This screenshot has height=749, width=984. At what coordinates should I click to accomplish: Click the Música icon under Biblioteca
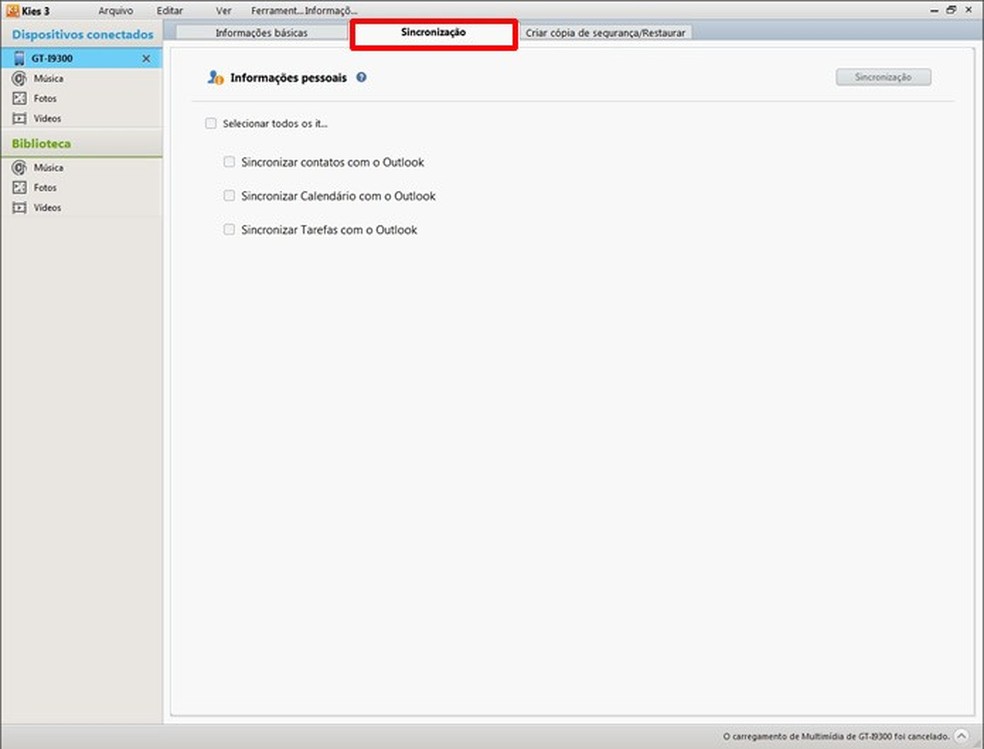click(x=19, y=167)
